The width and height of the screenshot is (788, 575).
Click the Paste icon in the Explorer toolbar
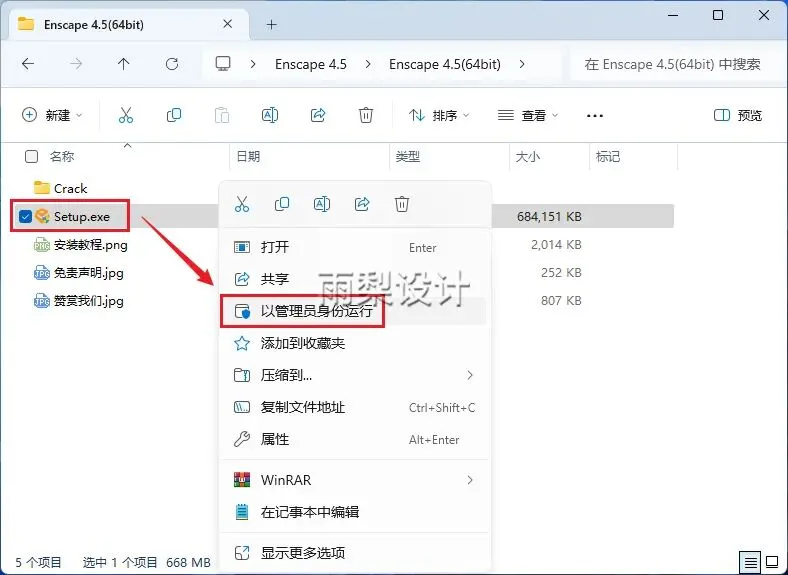tap(222, 115)
